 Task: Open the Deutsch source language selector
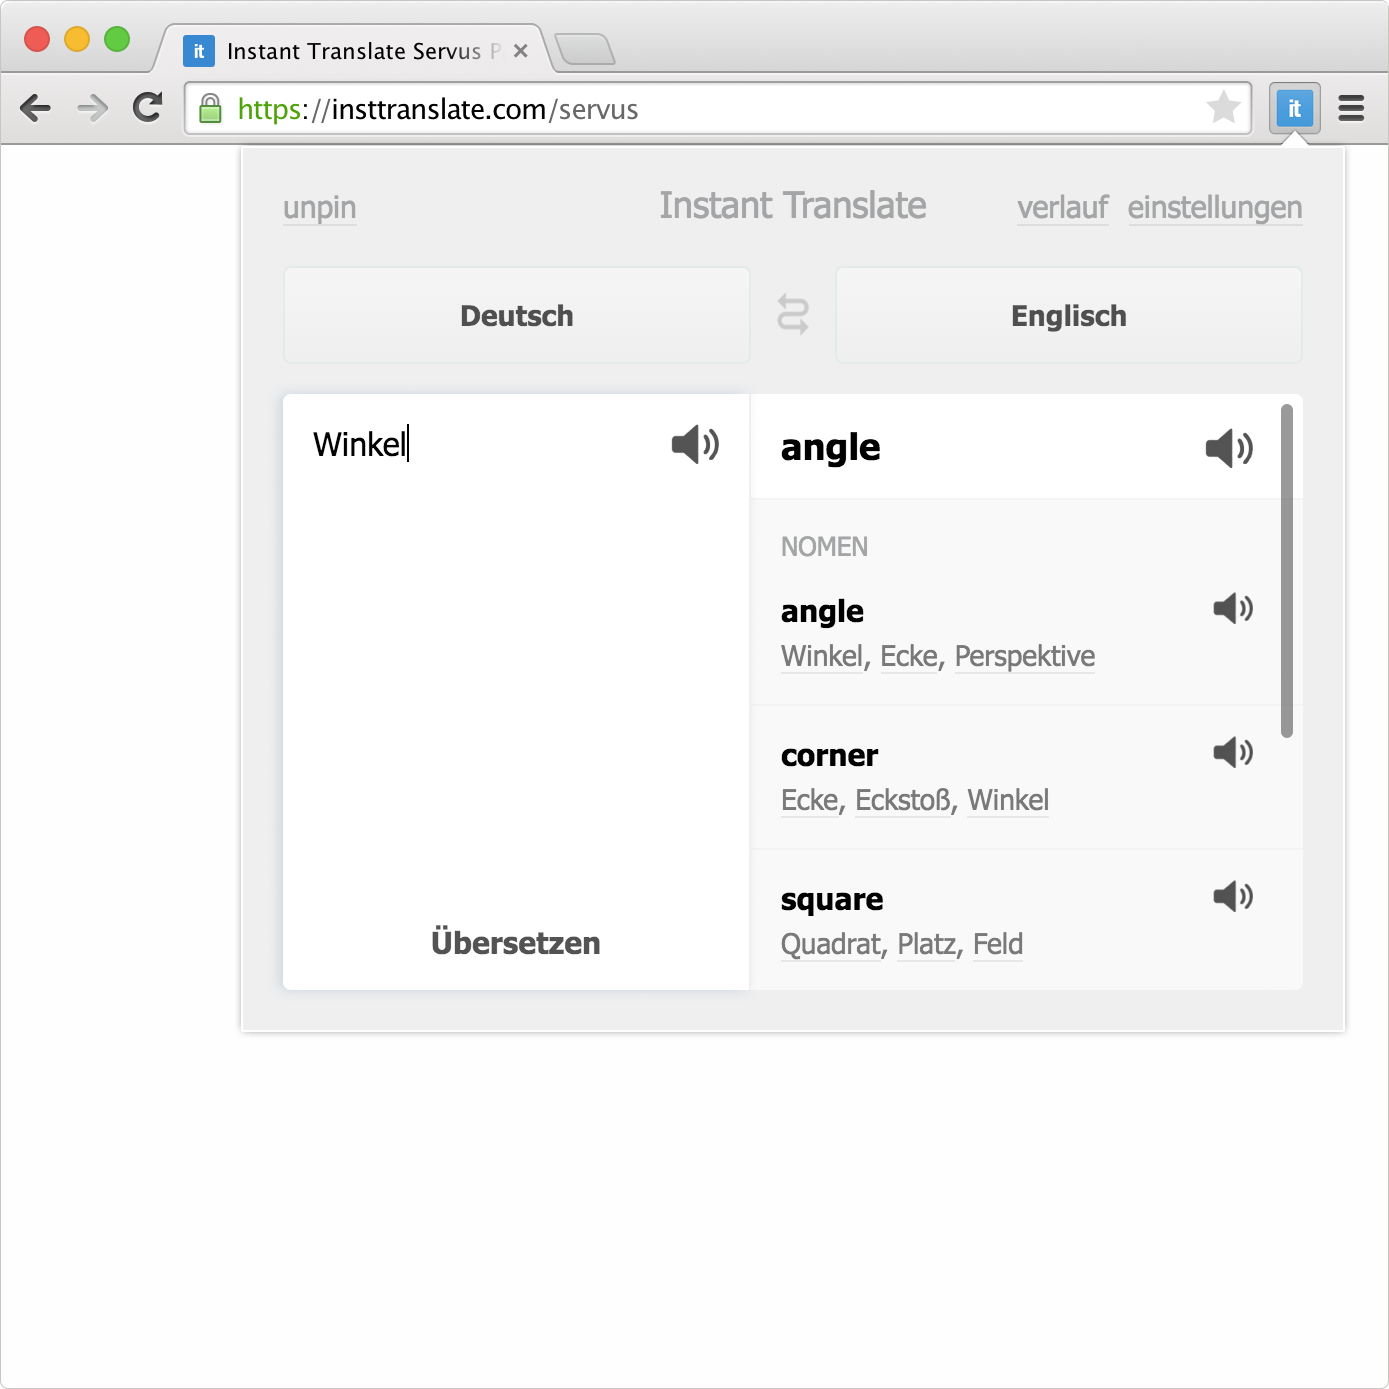point(515,315)
